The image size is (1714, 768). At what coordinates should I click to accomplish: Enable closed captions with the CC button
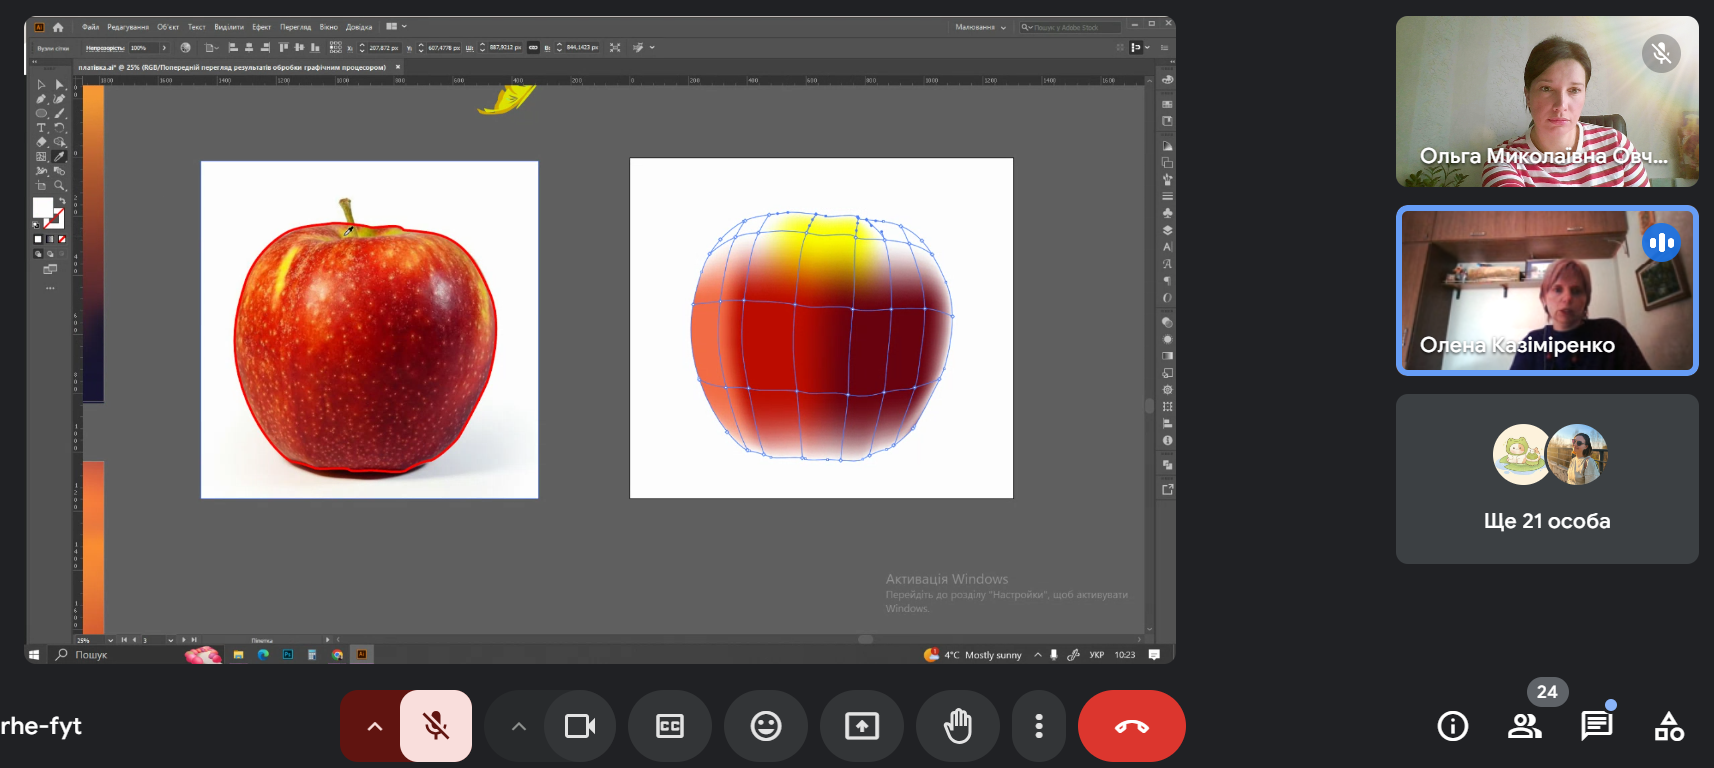670,726
